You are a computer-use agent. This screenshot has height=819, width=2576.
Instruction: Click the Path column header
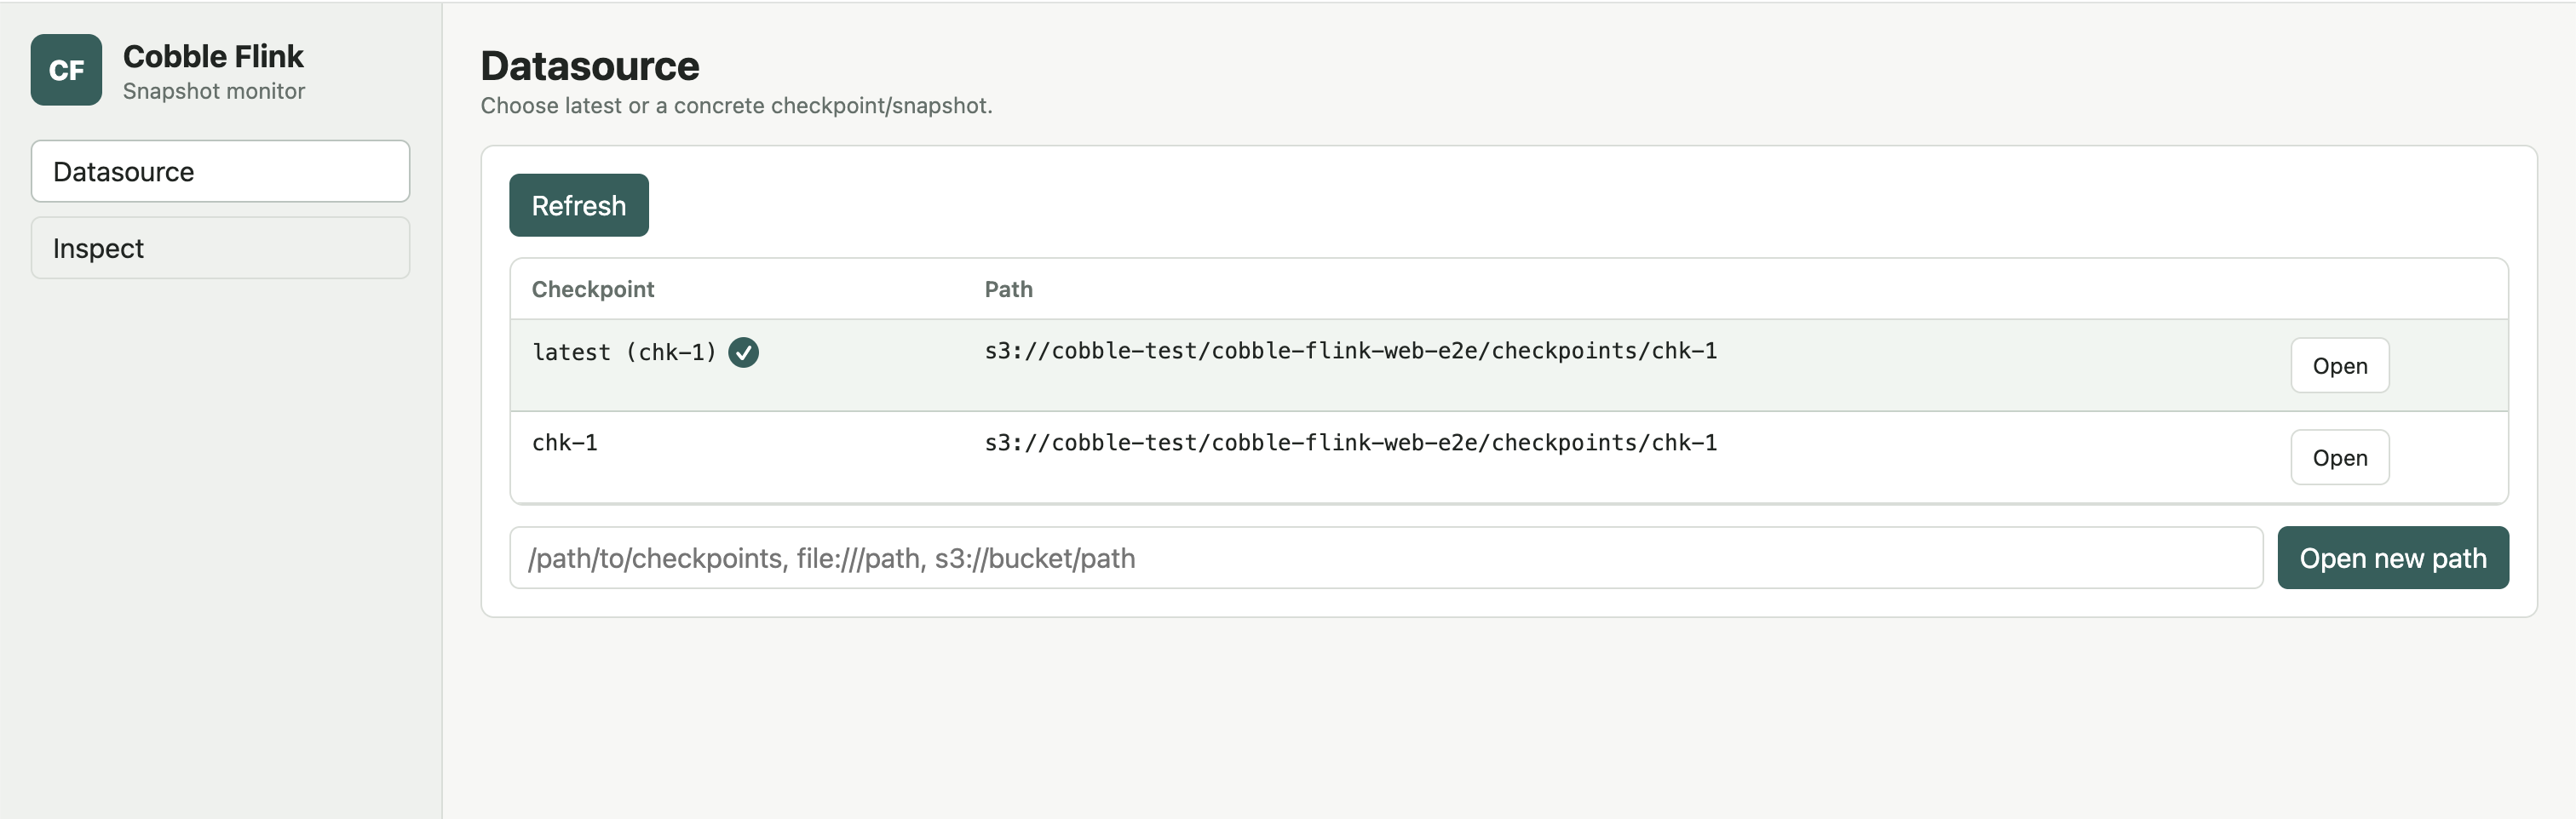click(1008, 290)
